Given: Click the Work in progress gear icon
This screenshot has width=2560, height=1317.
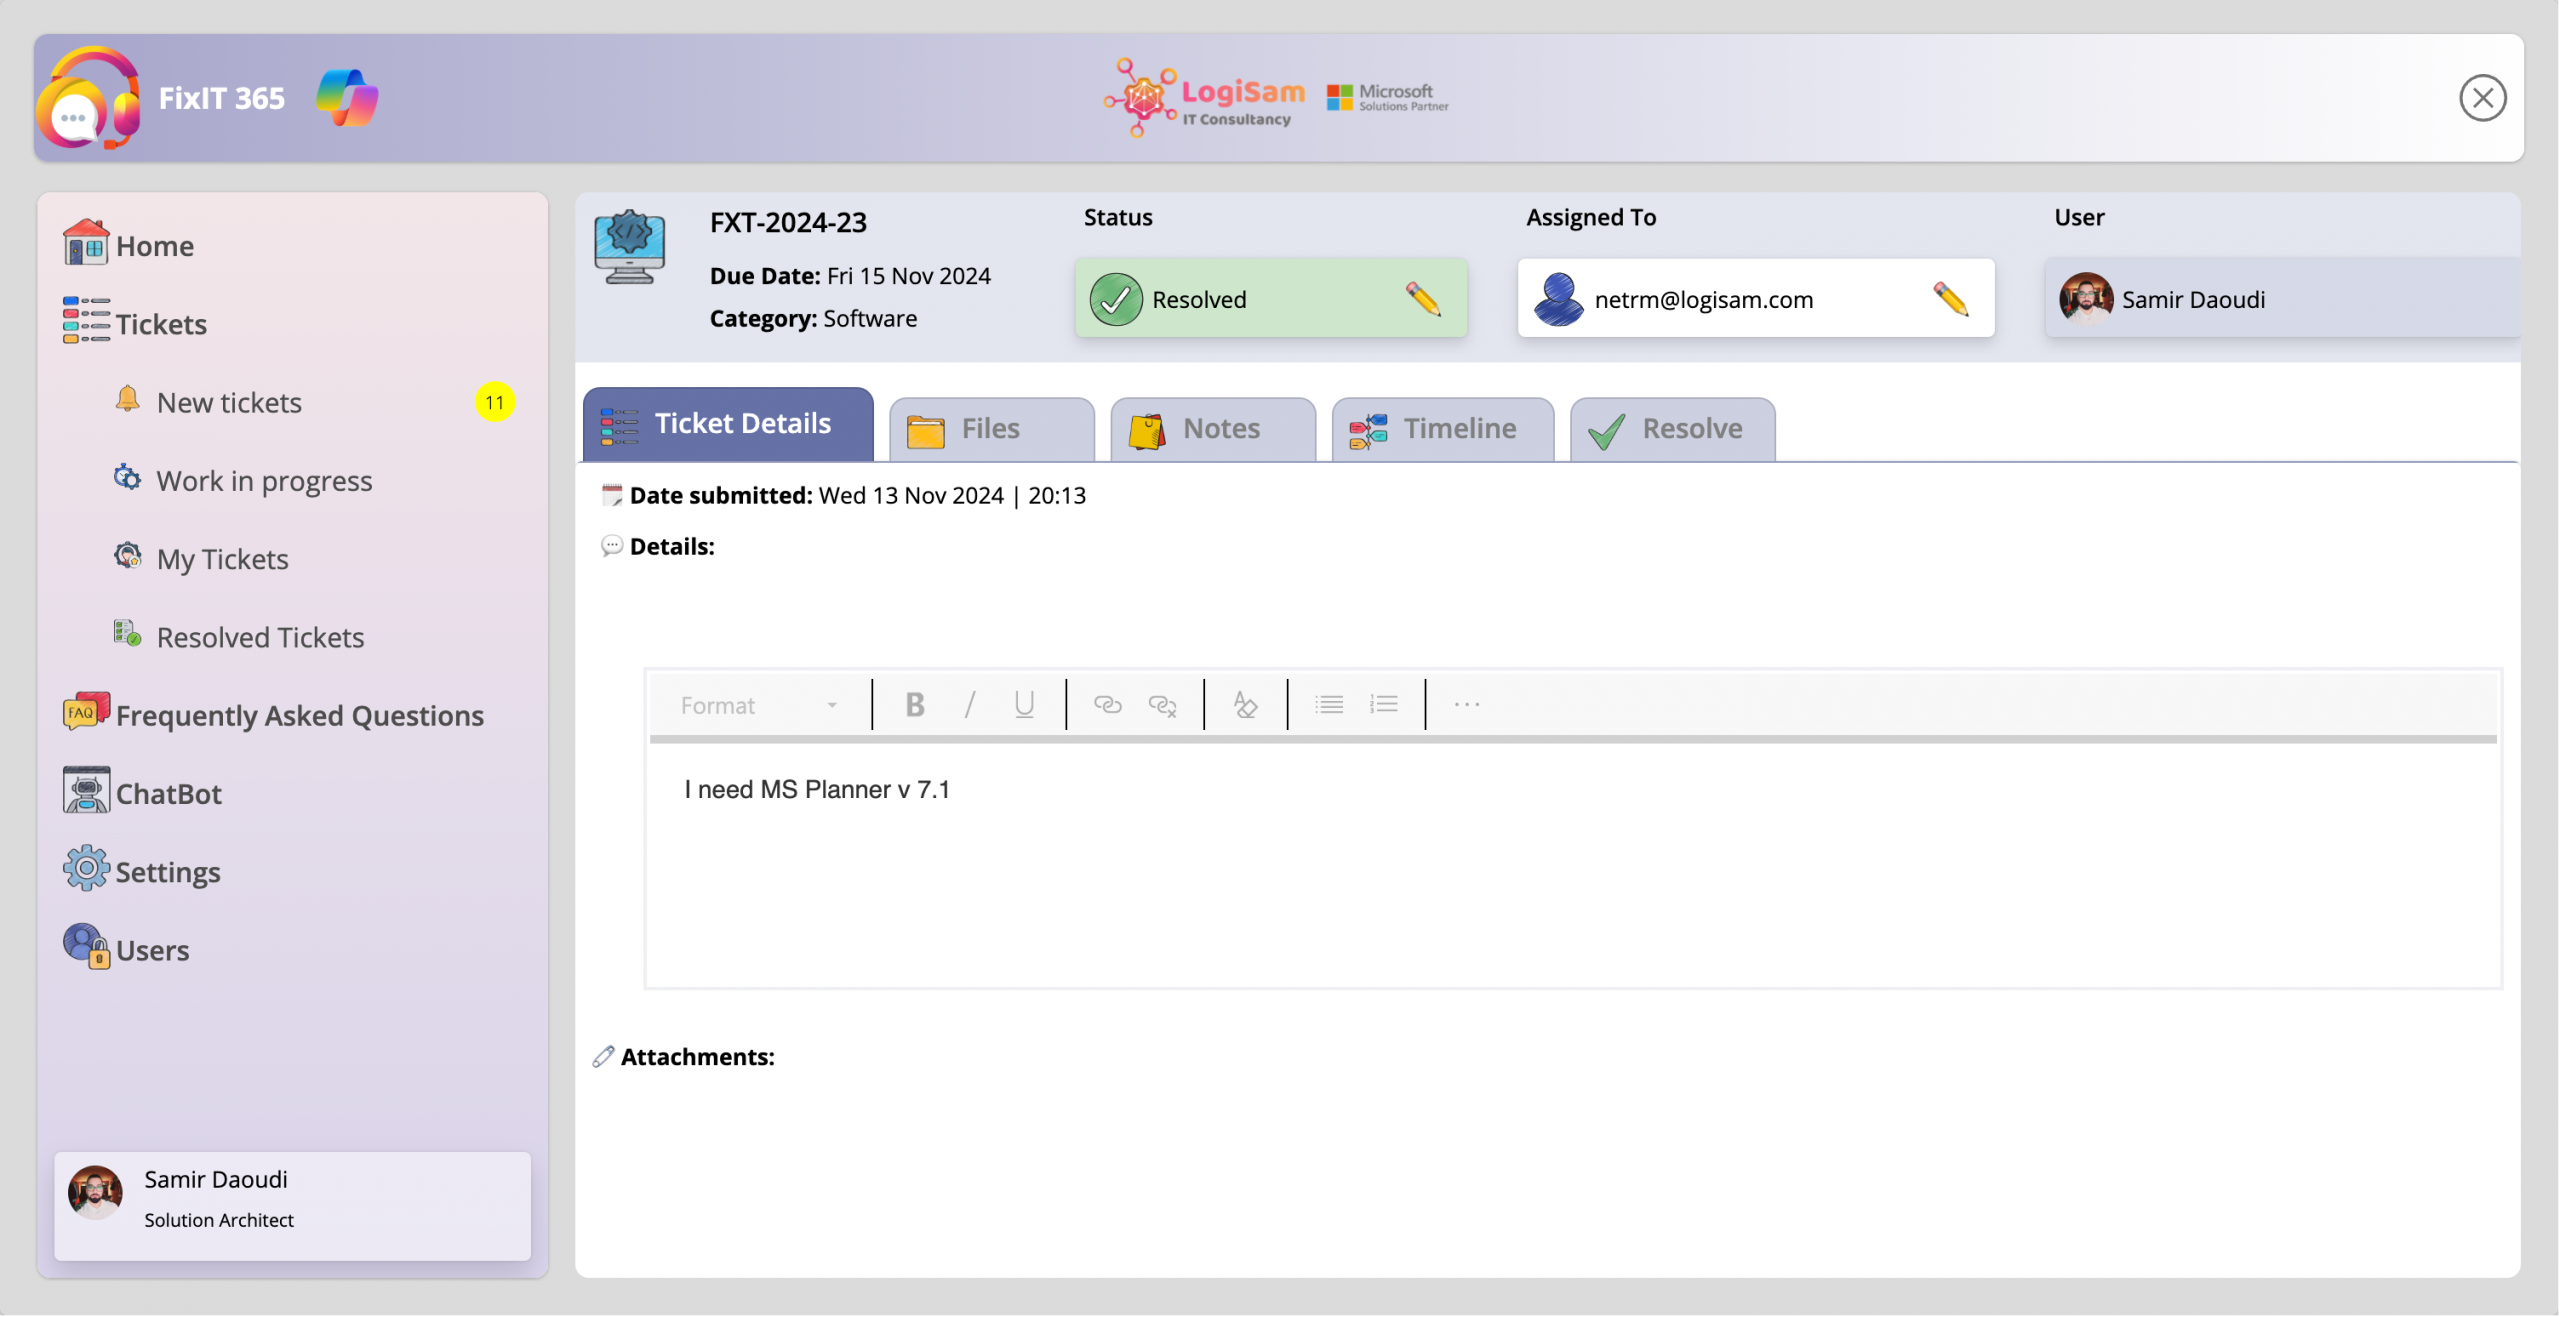Looking at the screenshot, I should (127, 477).
